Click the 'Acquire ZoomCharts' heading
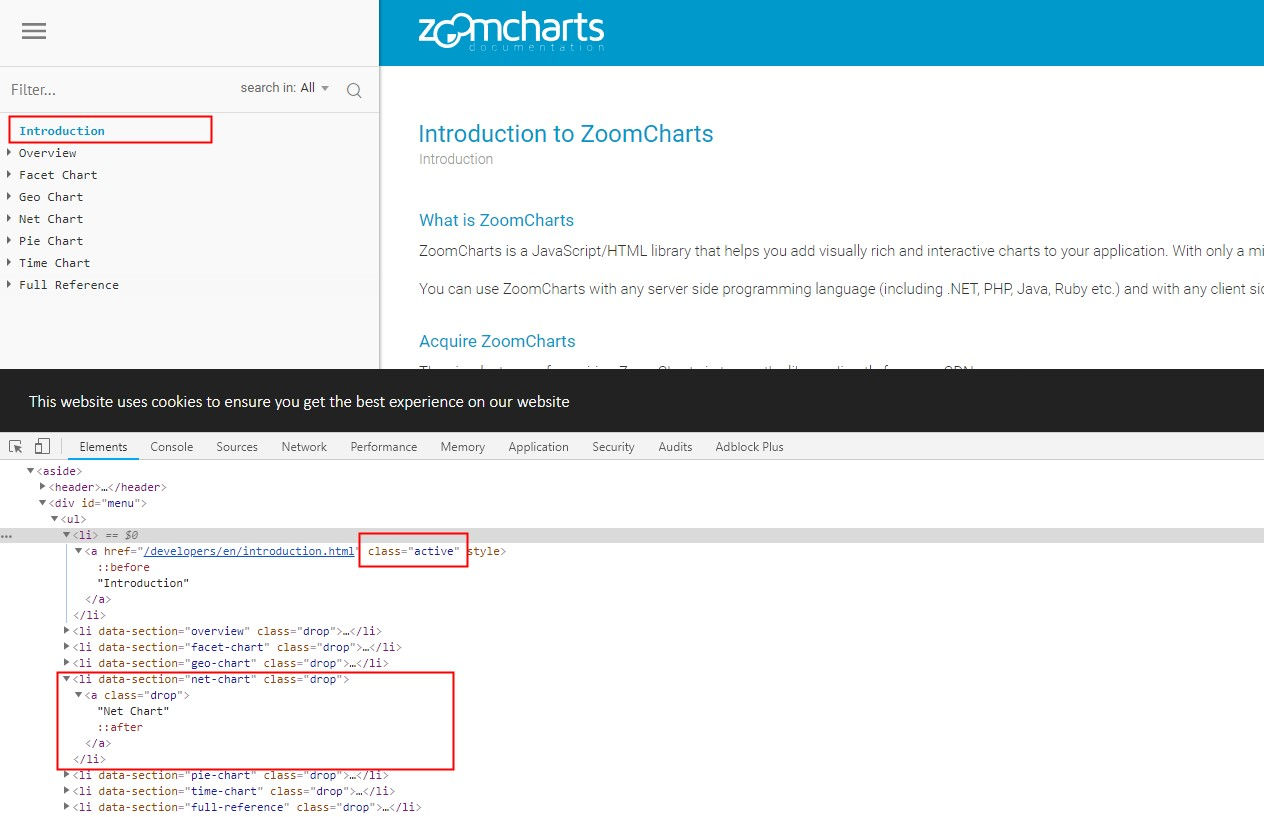The height and width of the screenshot is (817, 1264). tap(497, 341)
